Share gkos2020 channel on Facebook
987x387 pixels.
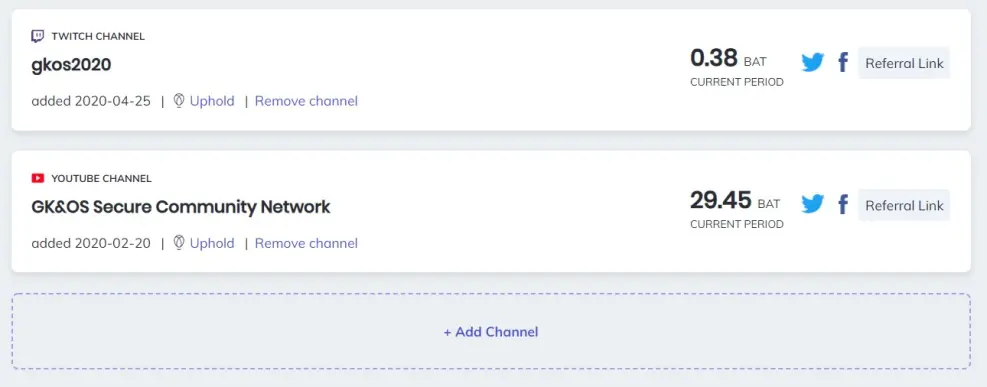click(x=843, y=62)
